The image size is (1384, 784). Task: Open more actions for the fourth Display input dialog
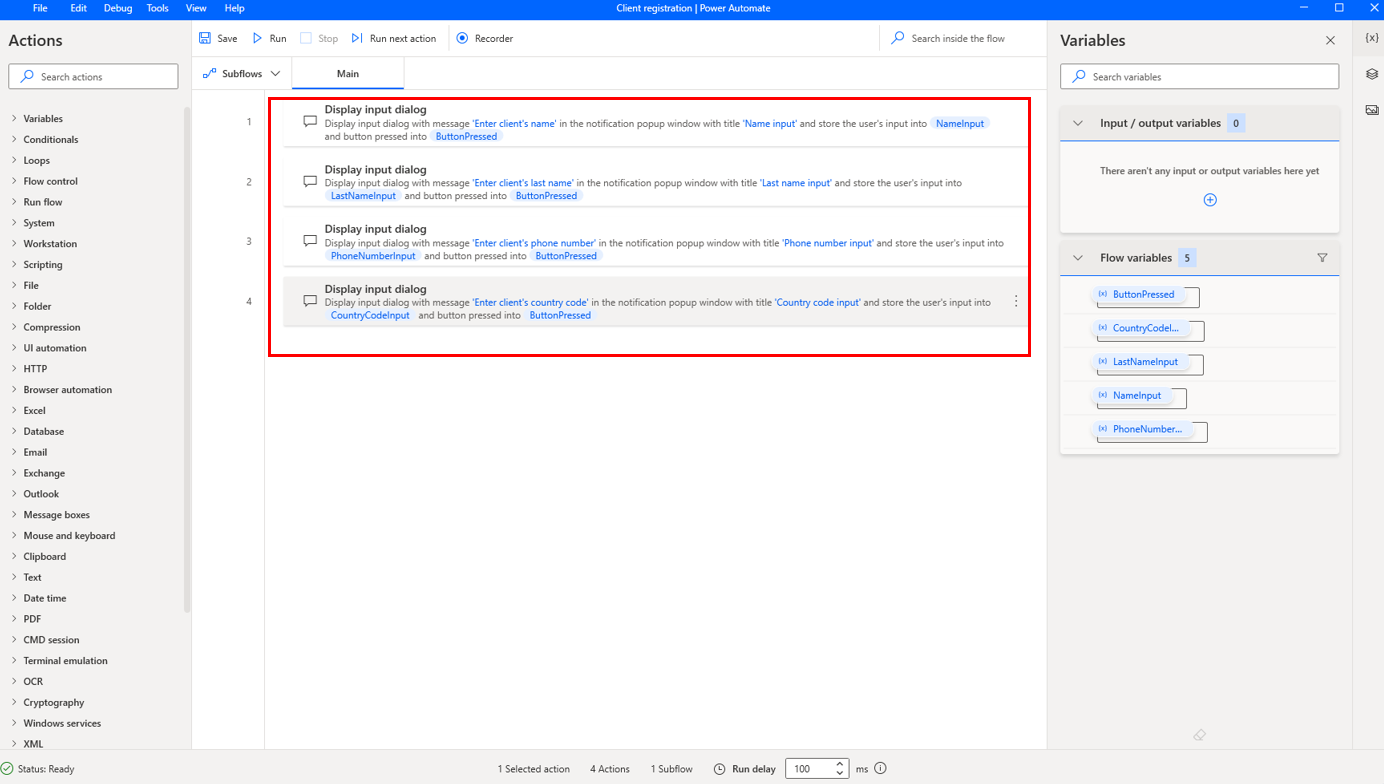tap(1016, 300)
